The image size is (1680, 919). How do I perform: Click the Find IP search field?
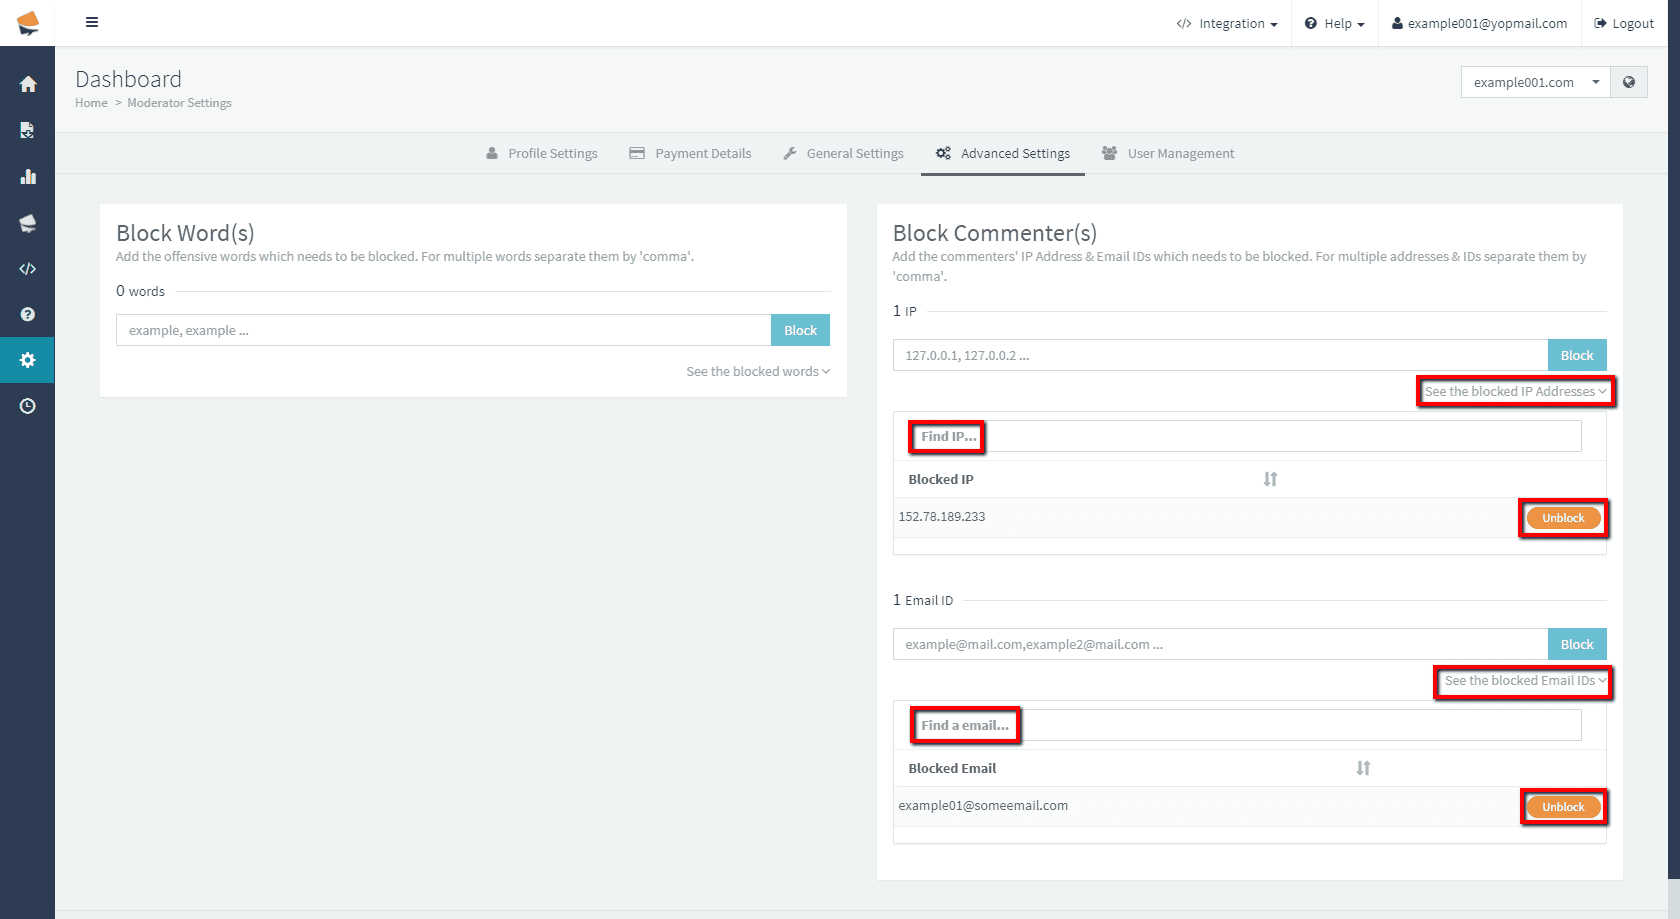[1244, 437]
